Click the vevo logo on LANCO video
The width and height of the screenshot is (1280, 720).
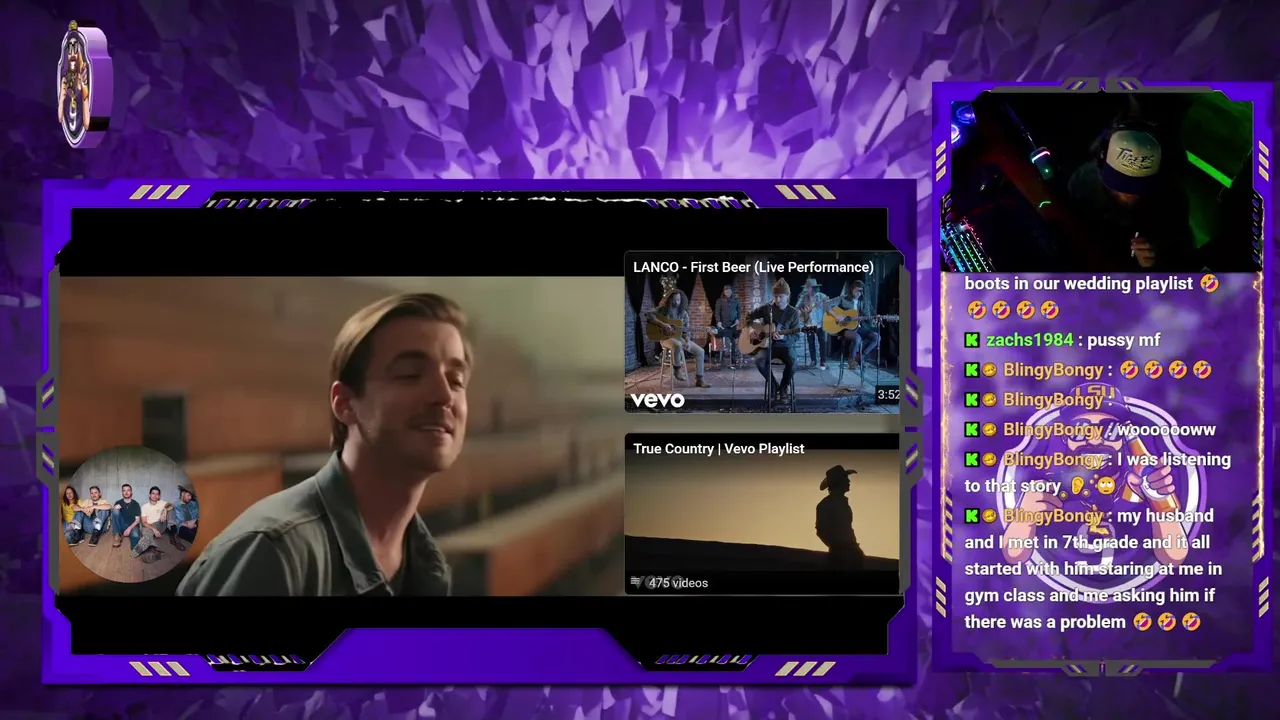pos(657,400)
